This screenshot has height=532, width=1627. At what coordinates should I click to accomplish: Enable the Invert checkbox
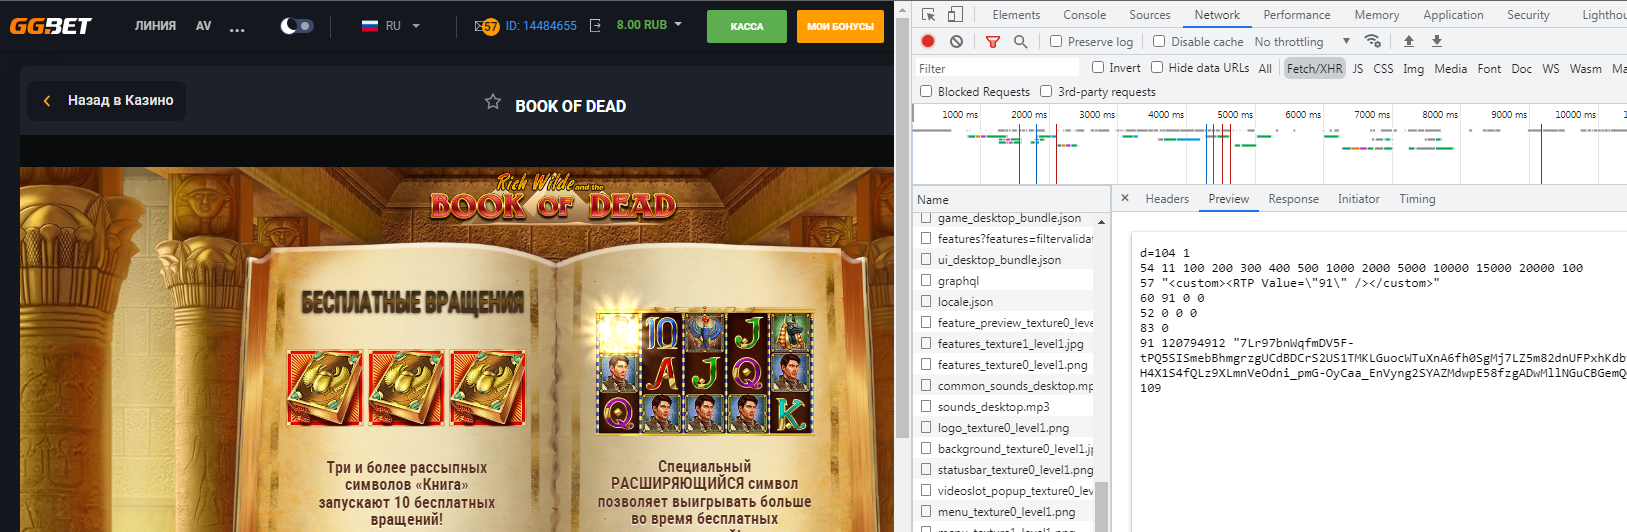(x=1098, y=67)
